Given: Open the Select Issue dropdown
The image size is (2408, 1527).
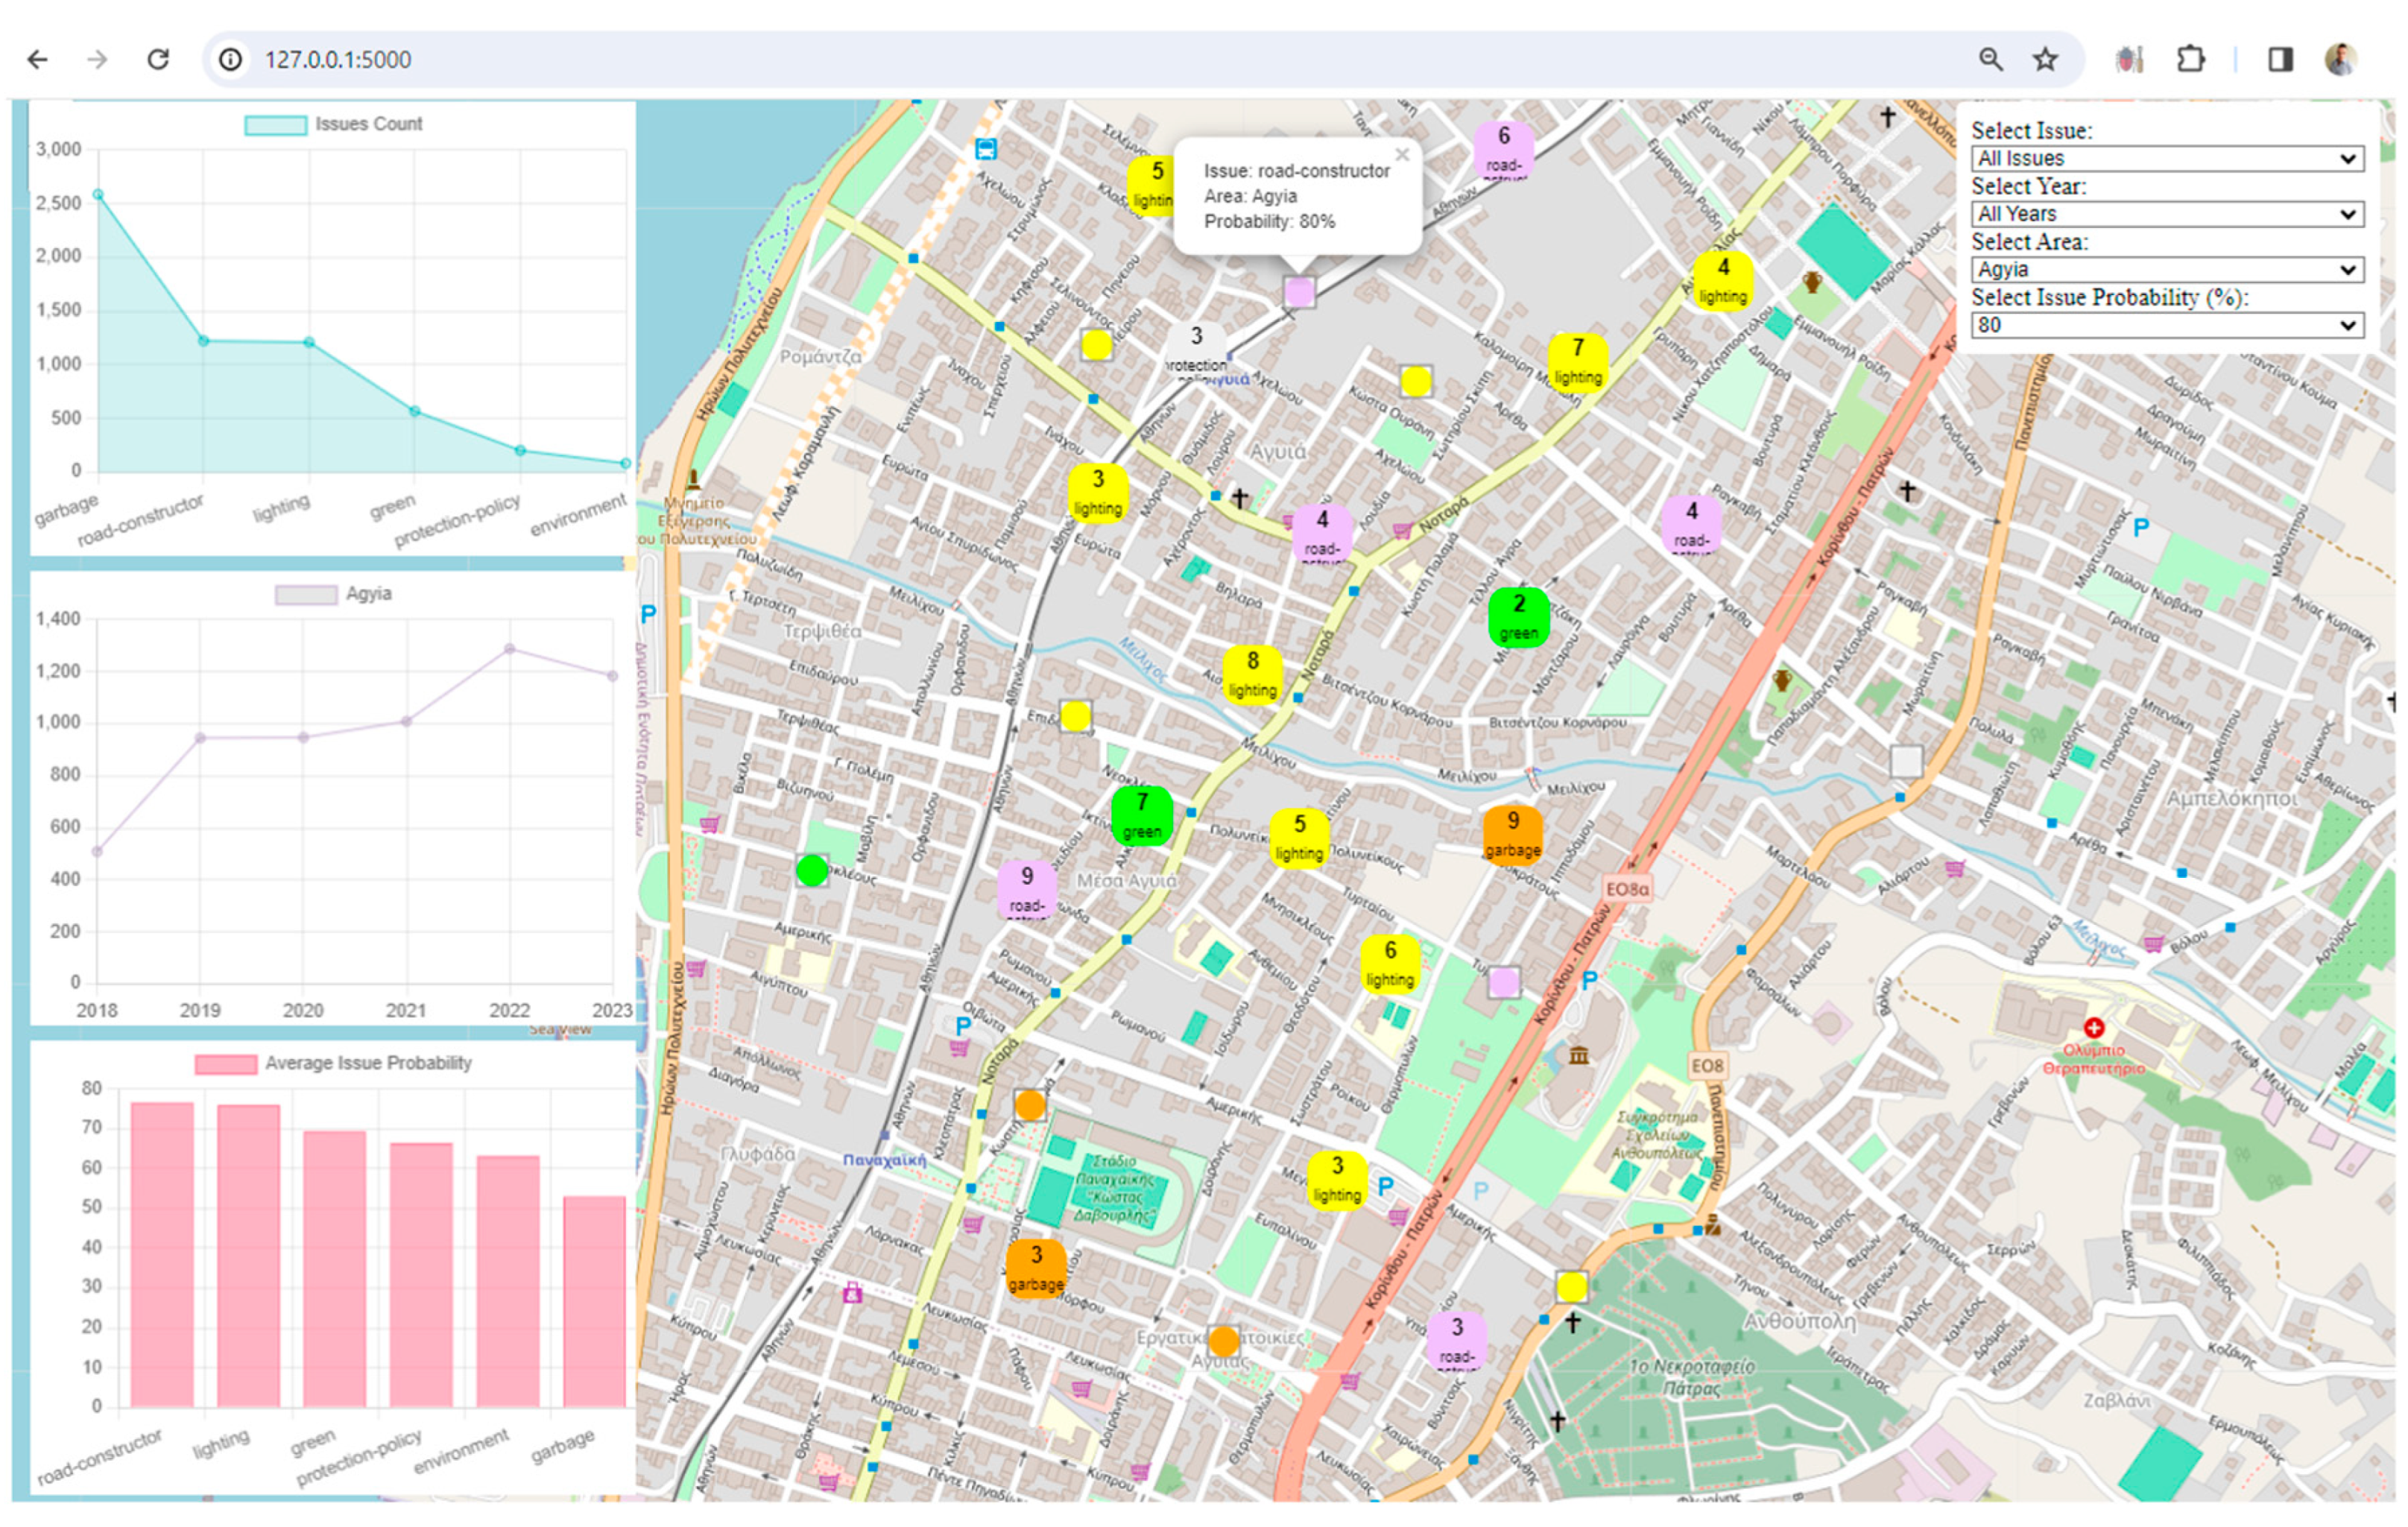Looking at the screenshot, I should (2167, 159).
